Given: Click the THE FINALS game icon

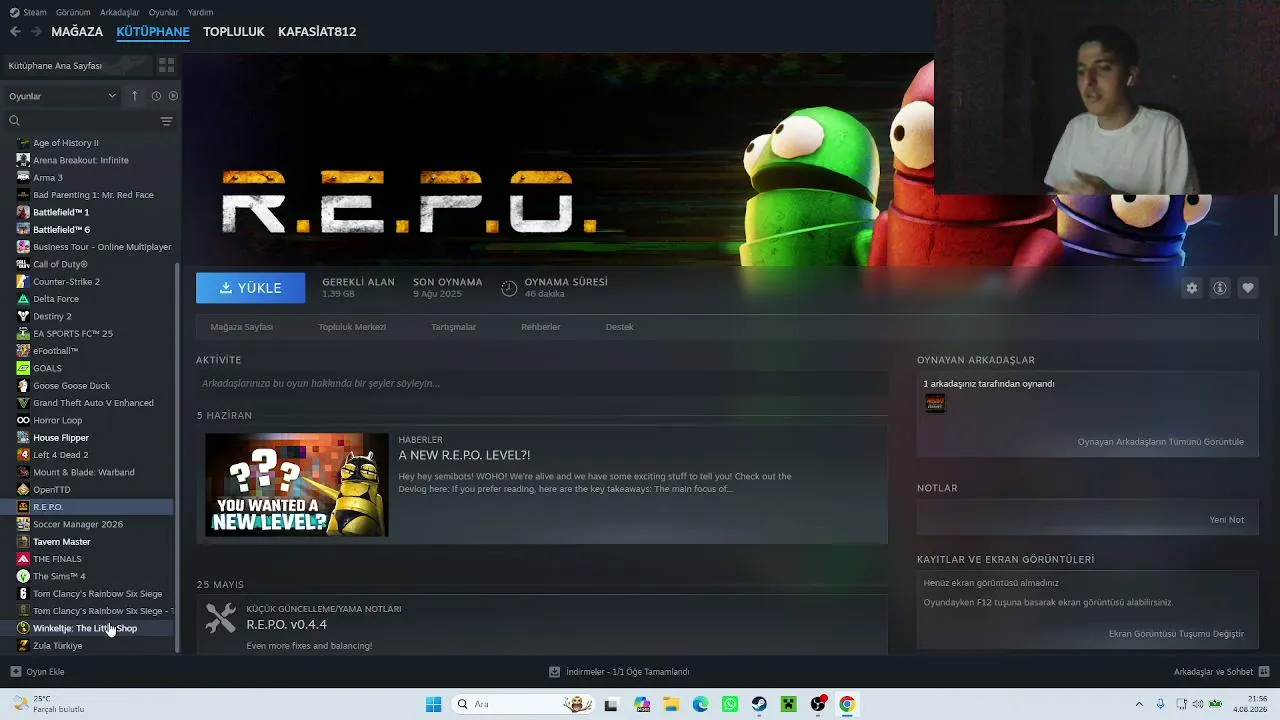Looking at the screenshot, I should (23, 559).
